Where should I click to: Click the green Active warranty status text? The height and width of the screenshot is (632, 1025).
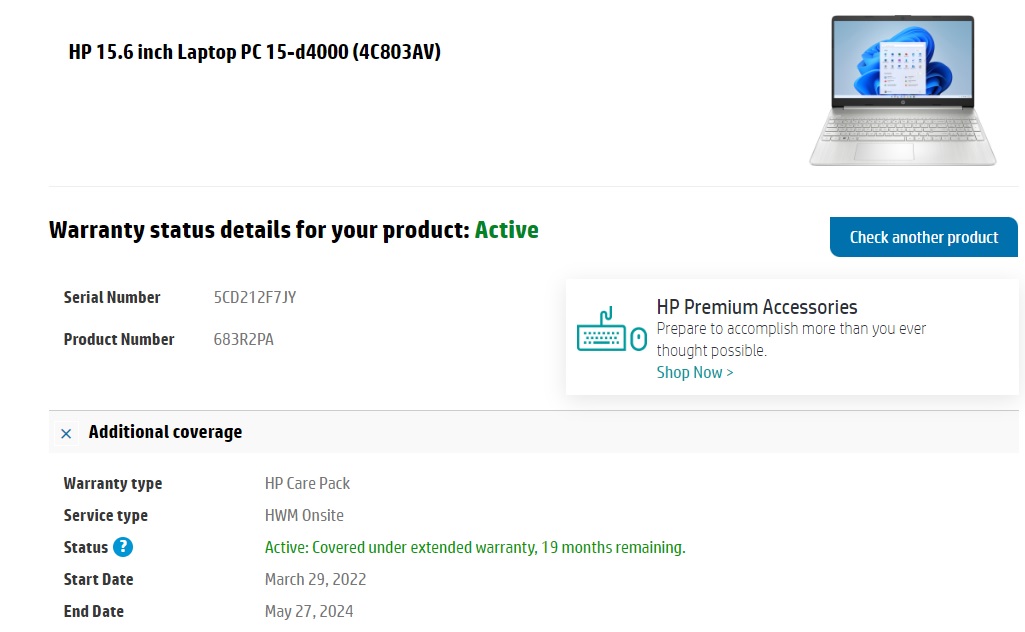(x=507, y=230)
